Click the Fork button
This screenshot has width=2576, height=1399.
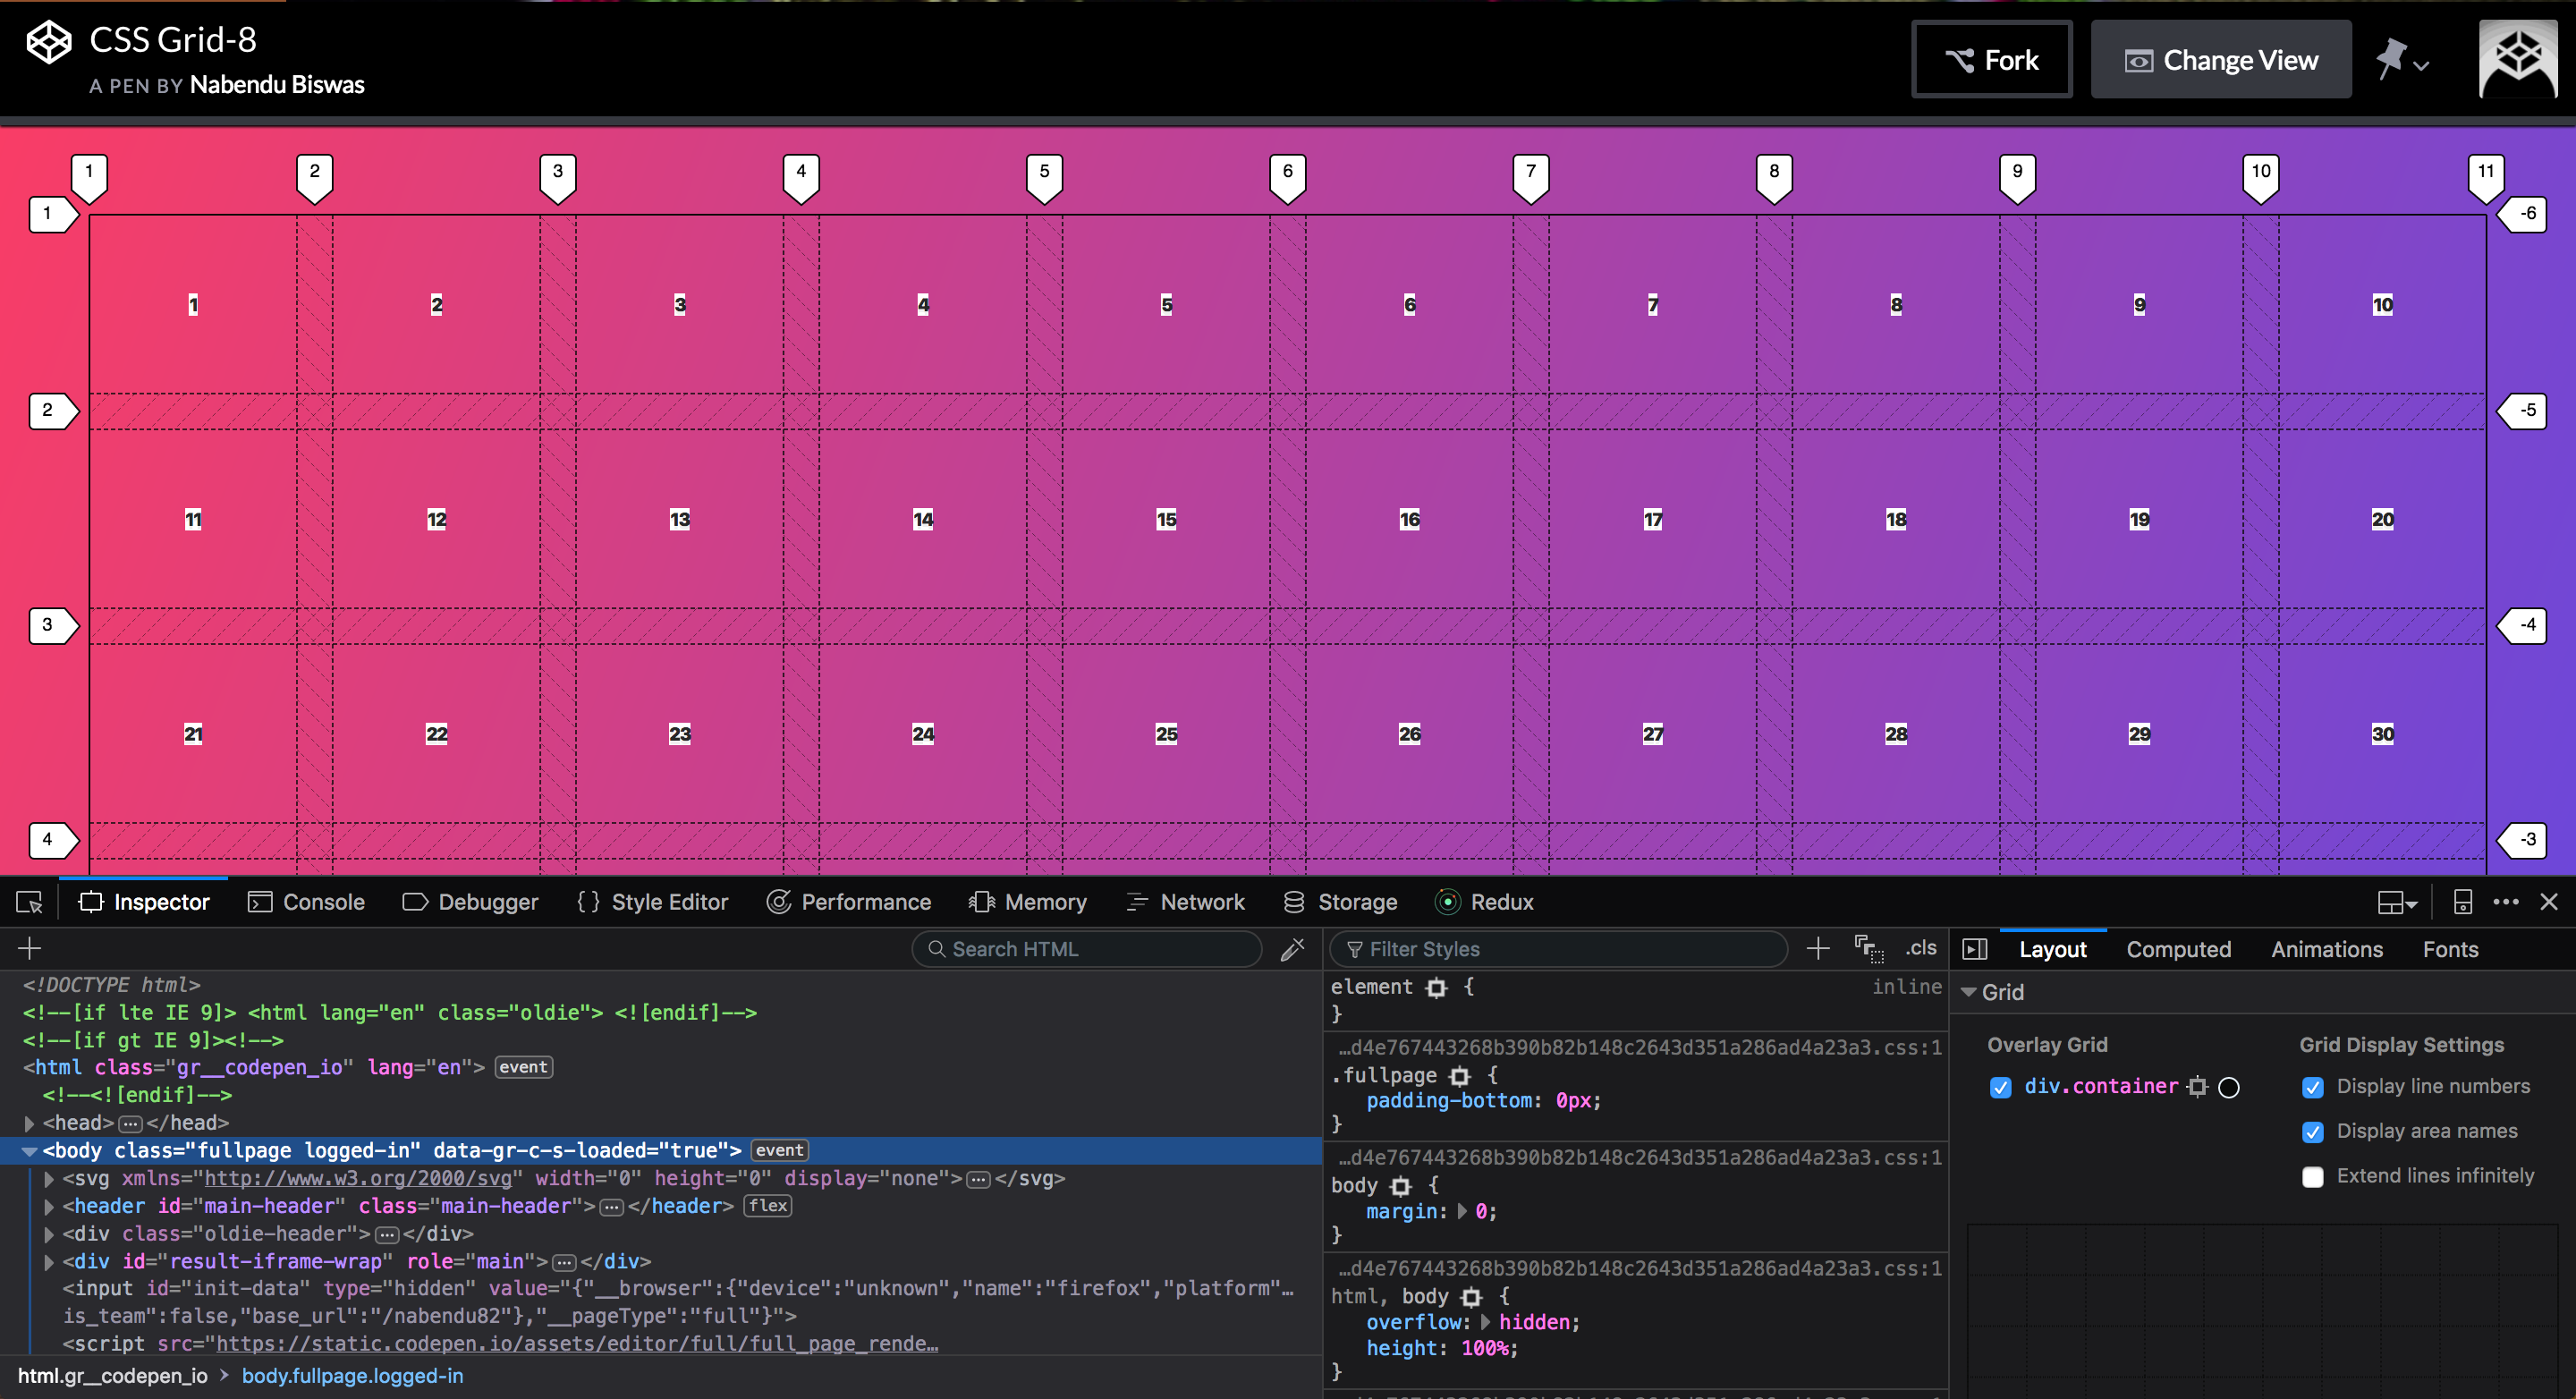(x=1991, y=60)
